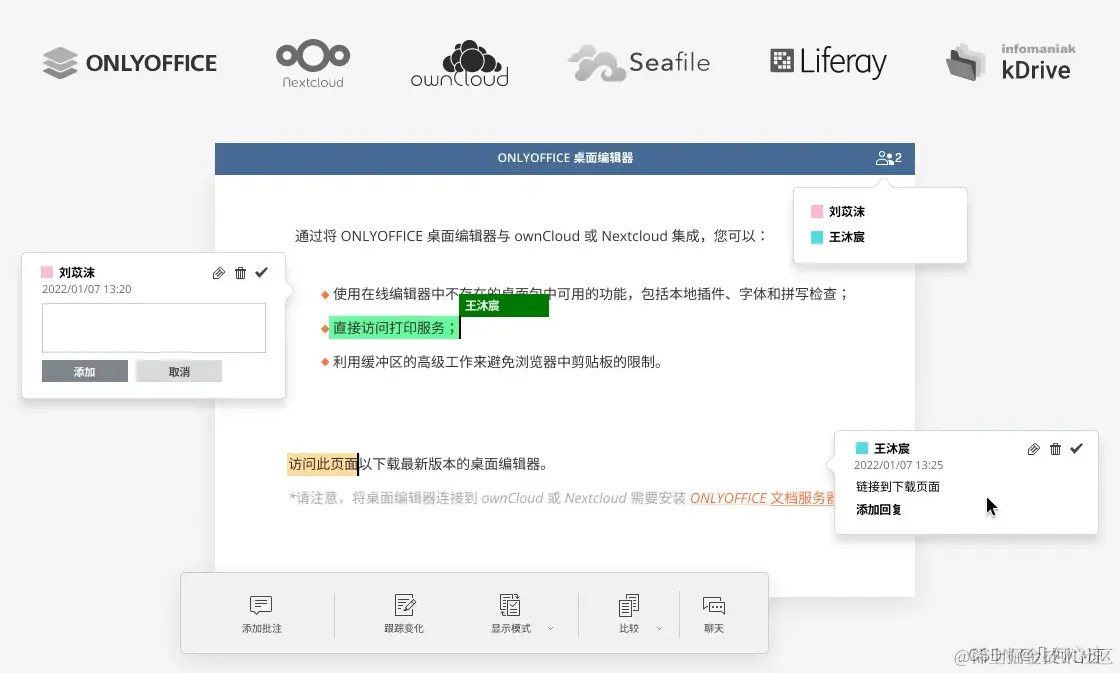Expand the 显示模式 dropdown arrow
The width and height of the screenshot is (1120, 673).
[550, 629]
